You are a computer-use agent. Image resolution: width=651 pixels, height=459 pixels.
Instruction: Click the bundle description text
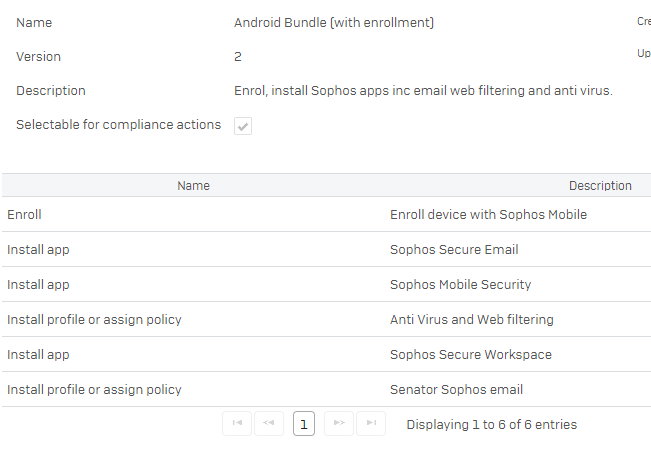point(423,90)
